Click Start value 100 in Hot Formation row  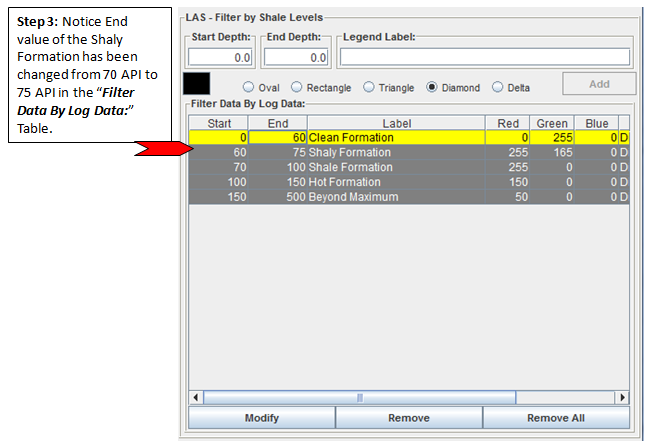[x=219, y=182]
